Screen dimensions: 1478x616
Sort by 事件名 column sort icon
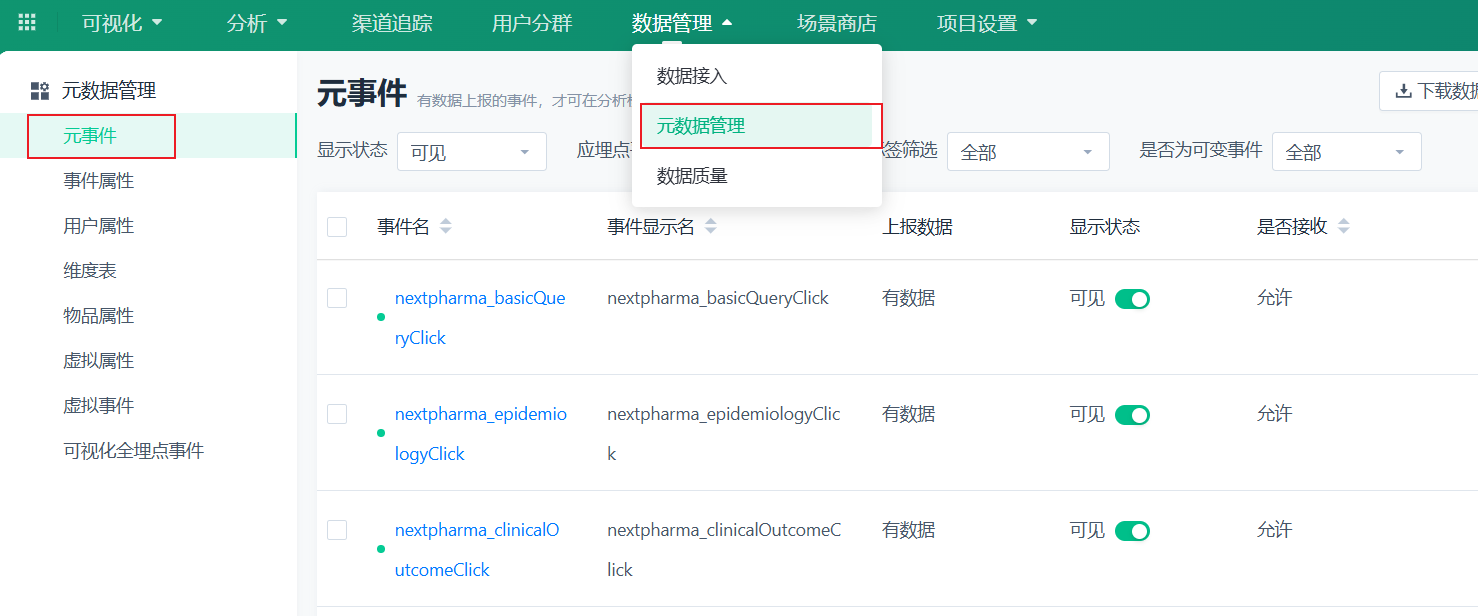point(446,227)
